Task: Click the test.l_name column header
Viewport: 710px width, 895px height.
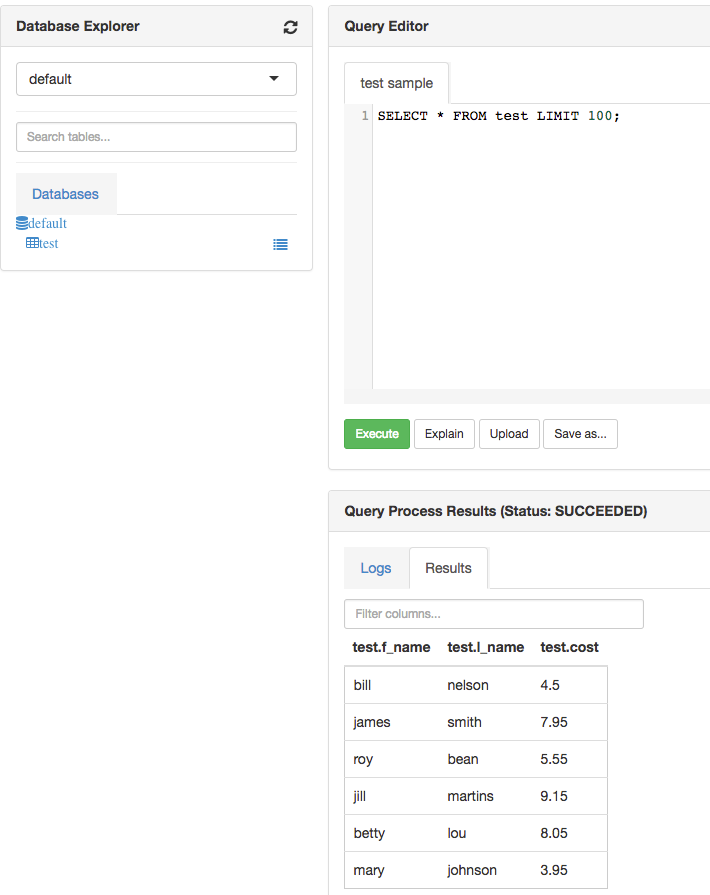Action: (x=486, y=647)
